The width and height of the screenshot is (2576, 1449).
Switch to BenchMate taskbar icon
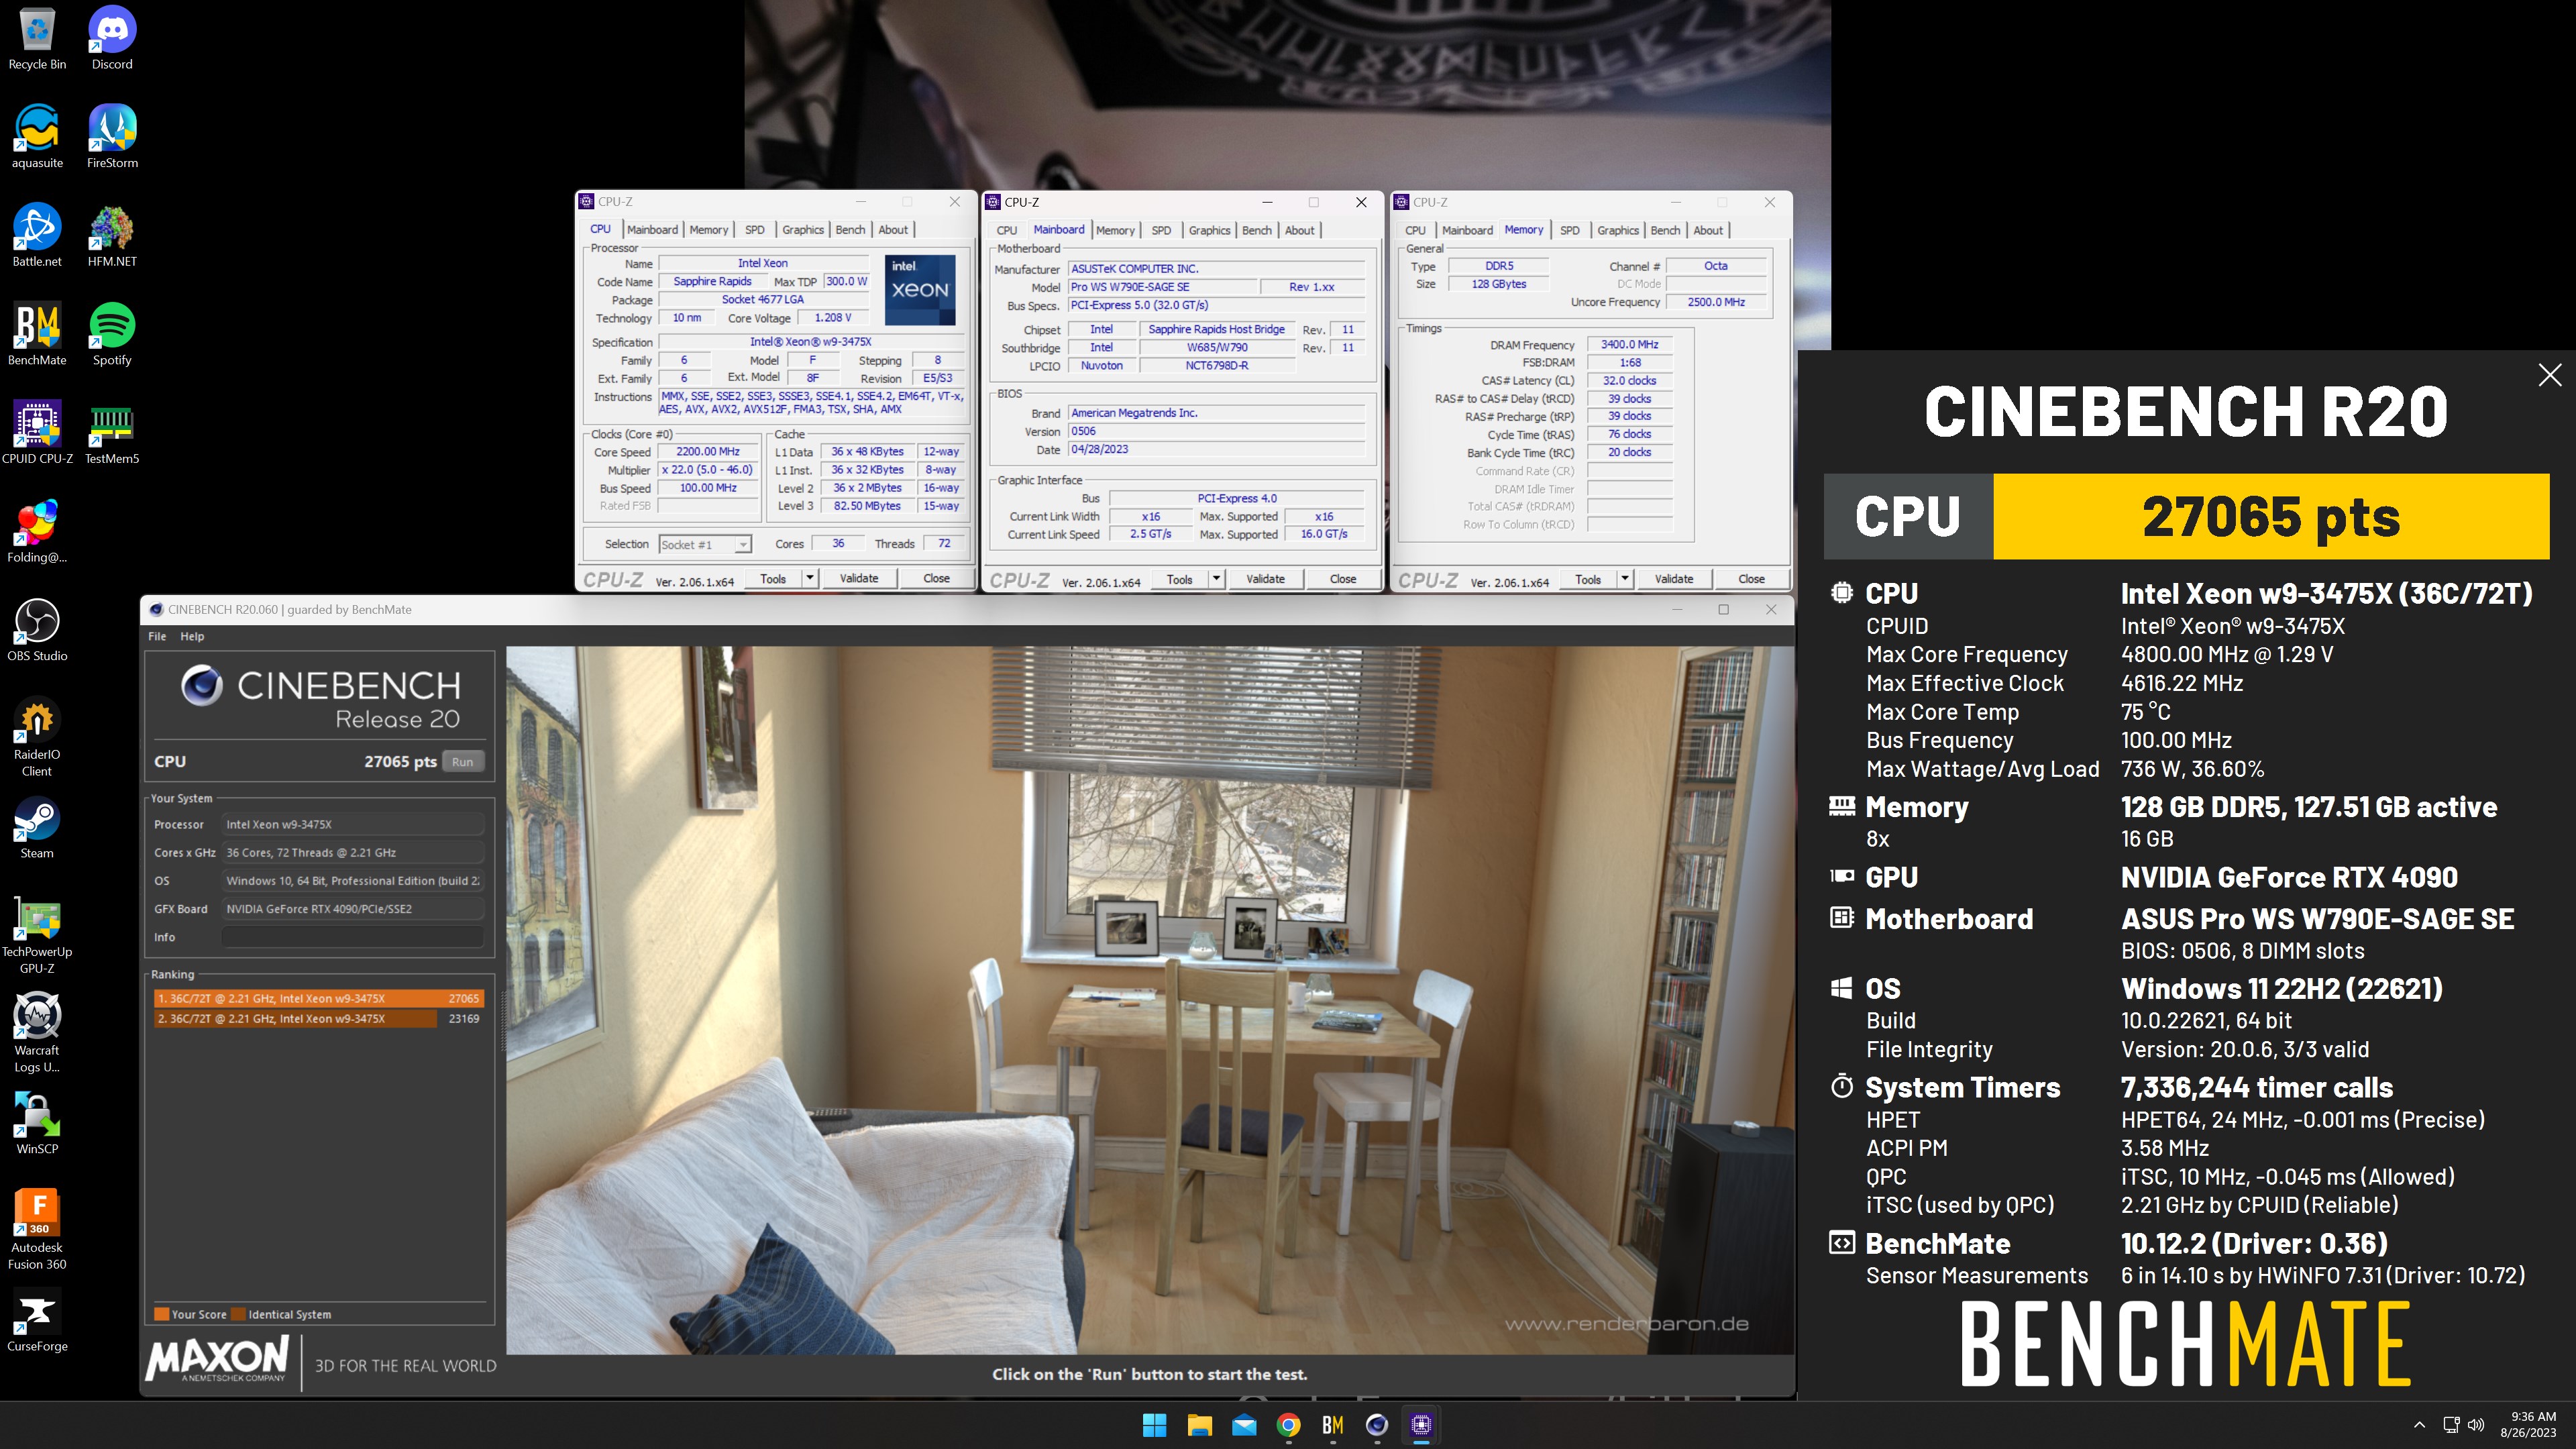pyautogui.click(x=1333, y=1425)
